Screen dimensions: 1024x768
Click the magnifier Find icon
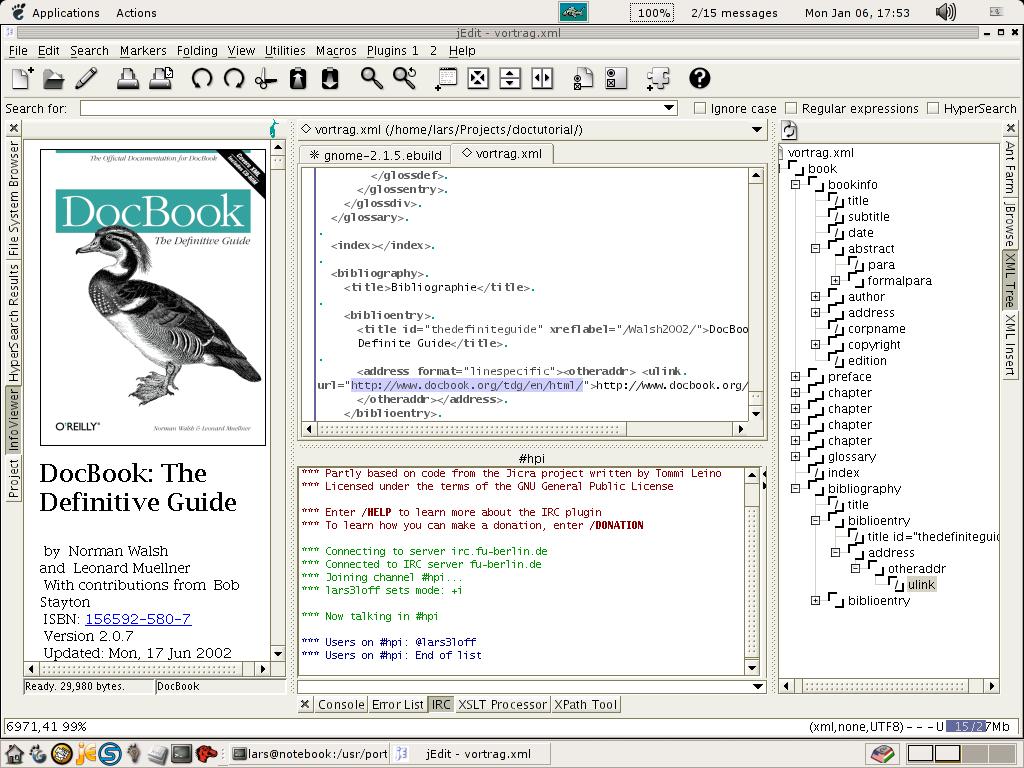(372, 78)
